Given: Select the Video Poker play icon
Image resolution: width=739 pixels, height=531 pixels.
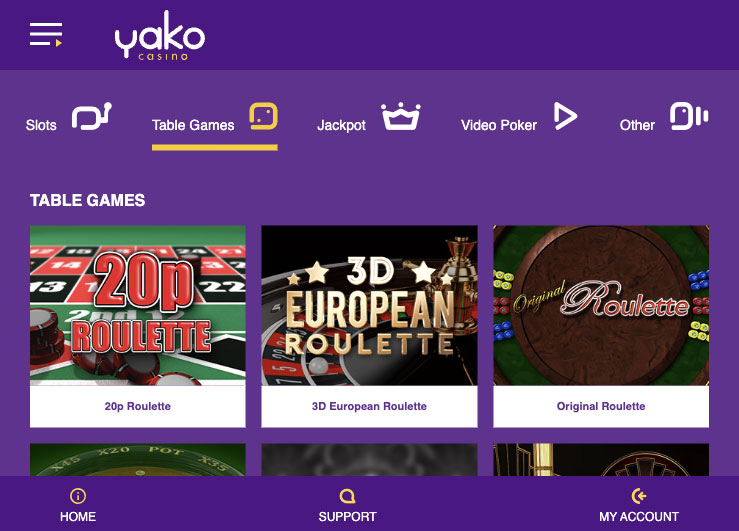Looking at the screenshot, I should pos(565,116).
